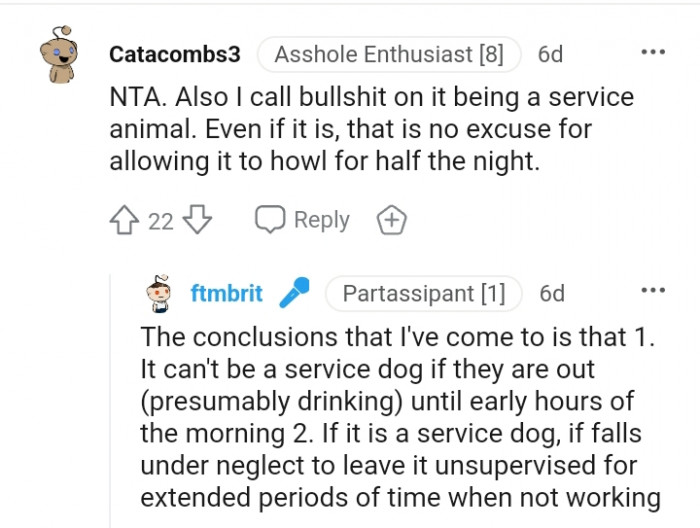The image size is (700, 528).
Task: Click the vote count of 22
Action: tap(161, 221)
